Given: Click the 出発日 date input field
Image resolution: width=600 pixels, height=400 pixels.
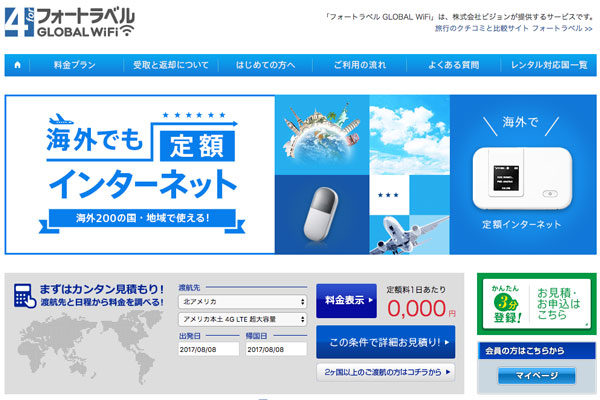Looking at the screenshot, I should [x=209, y=349].
